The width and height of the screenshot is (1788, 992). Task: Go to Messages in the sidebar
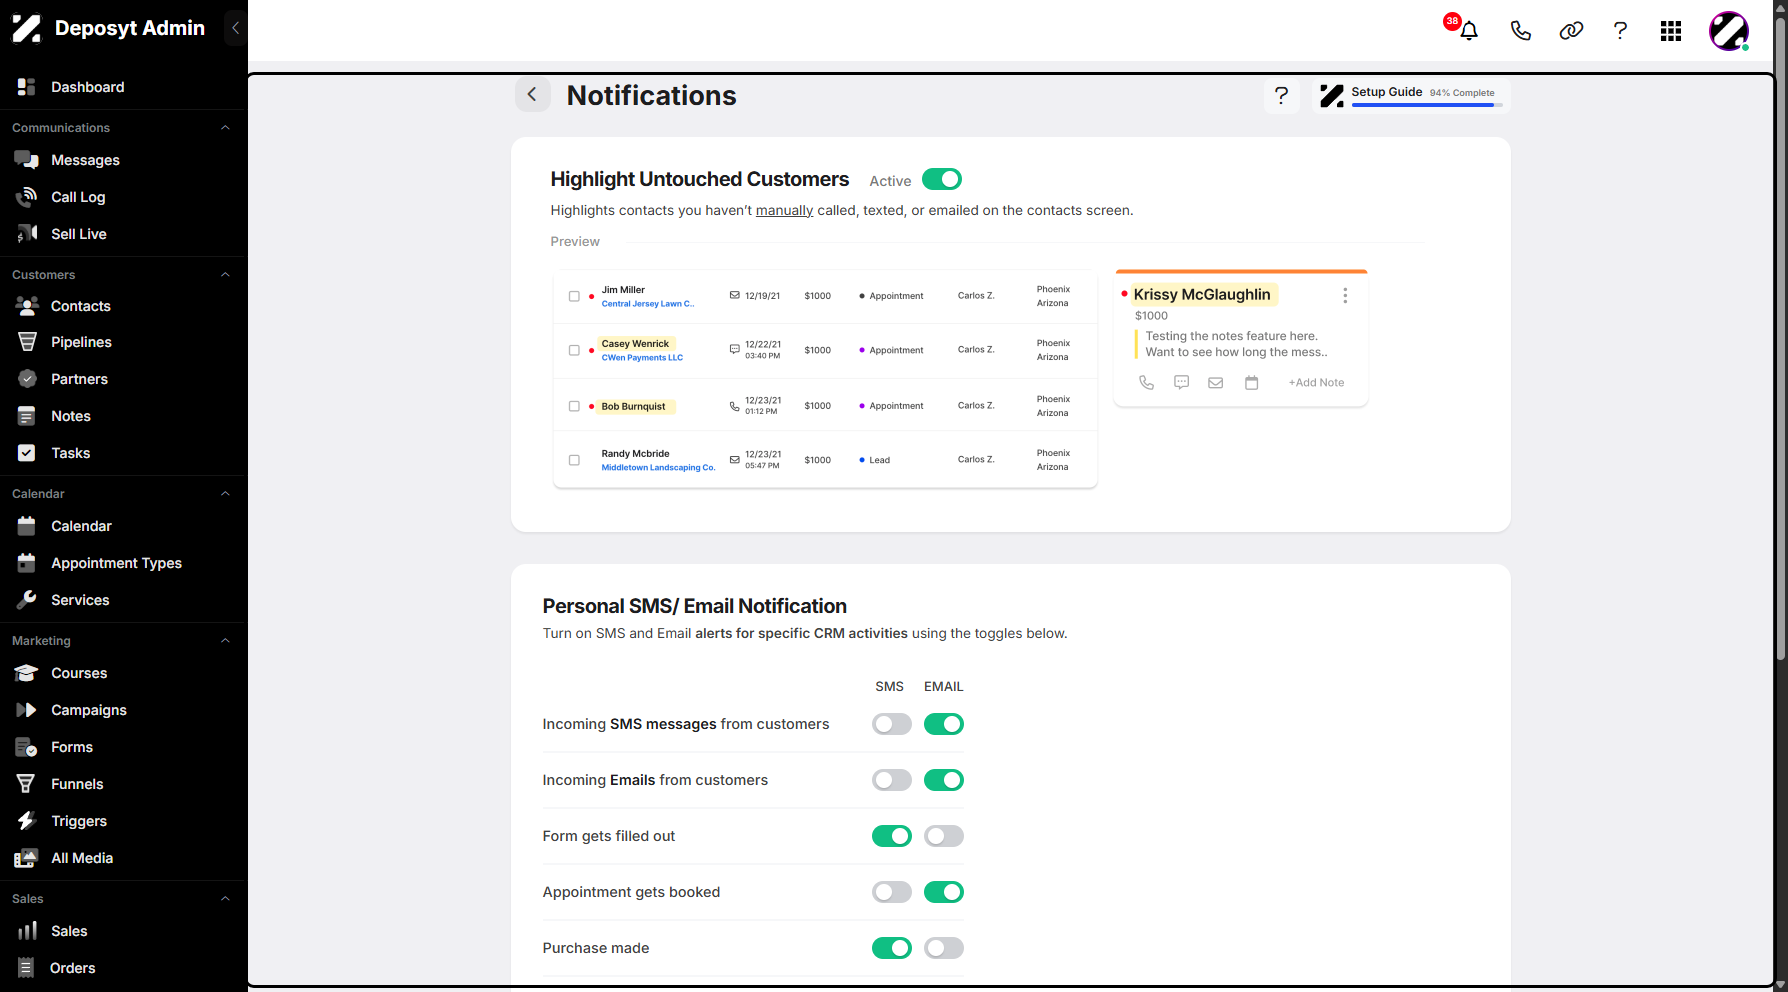pos(85,160)
